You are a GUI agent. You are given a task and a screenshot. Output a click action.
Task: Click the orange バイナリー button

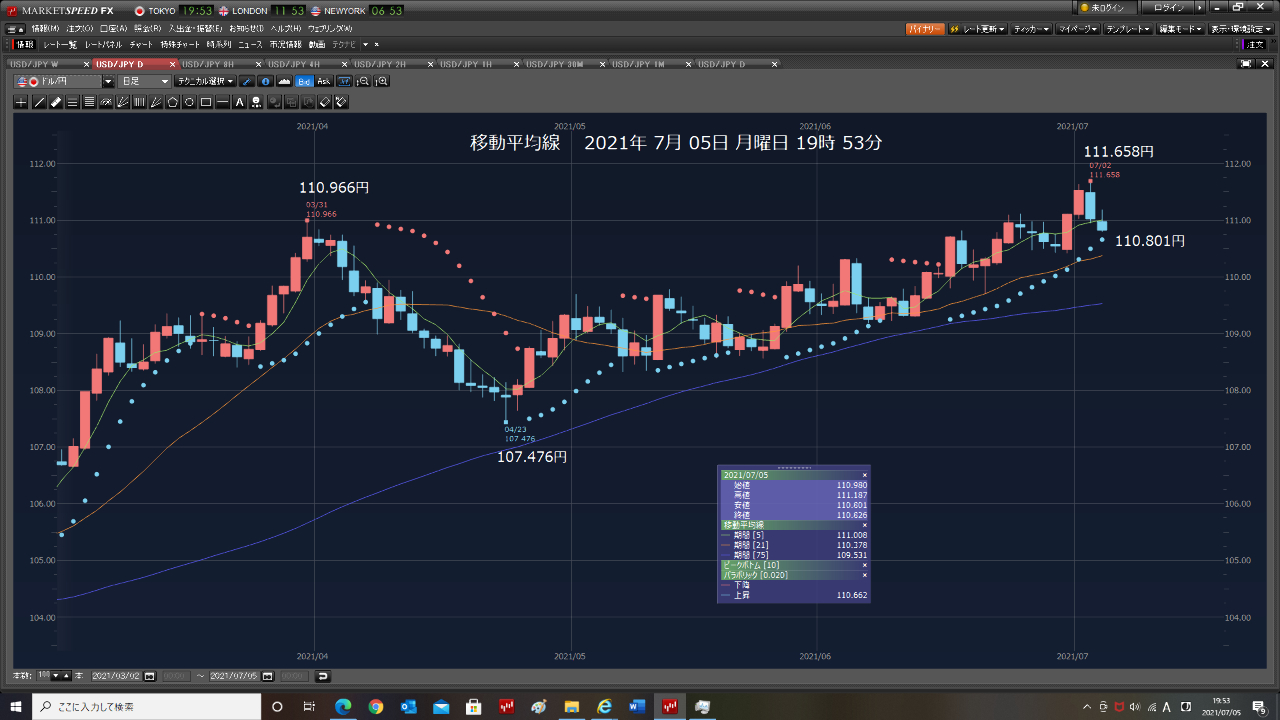[x=925, y=29]
